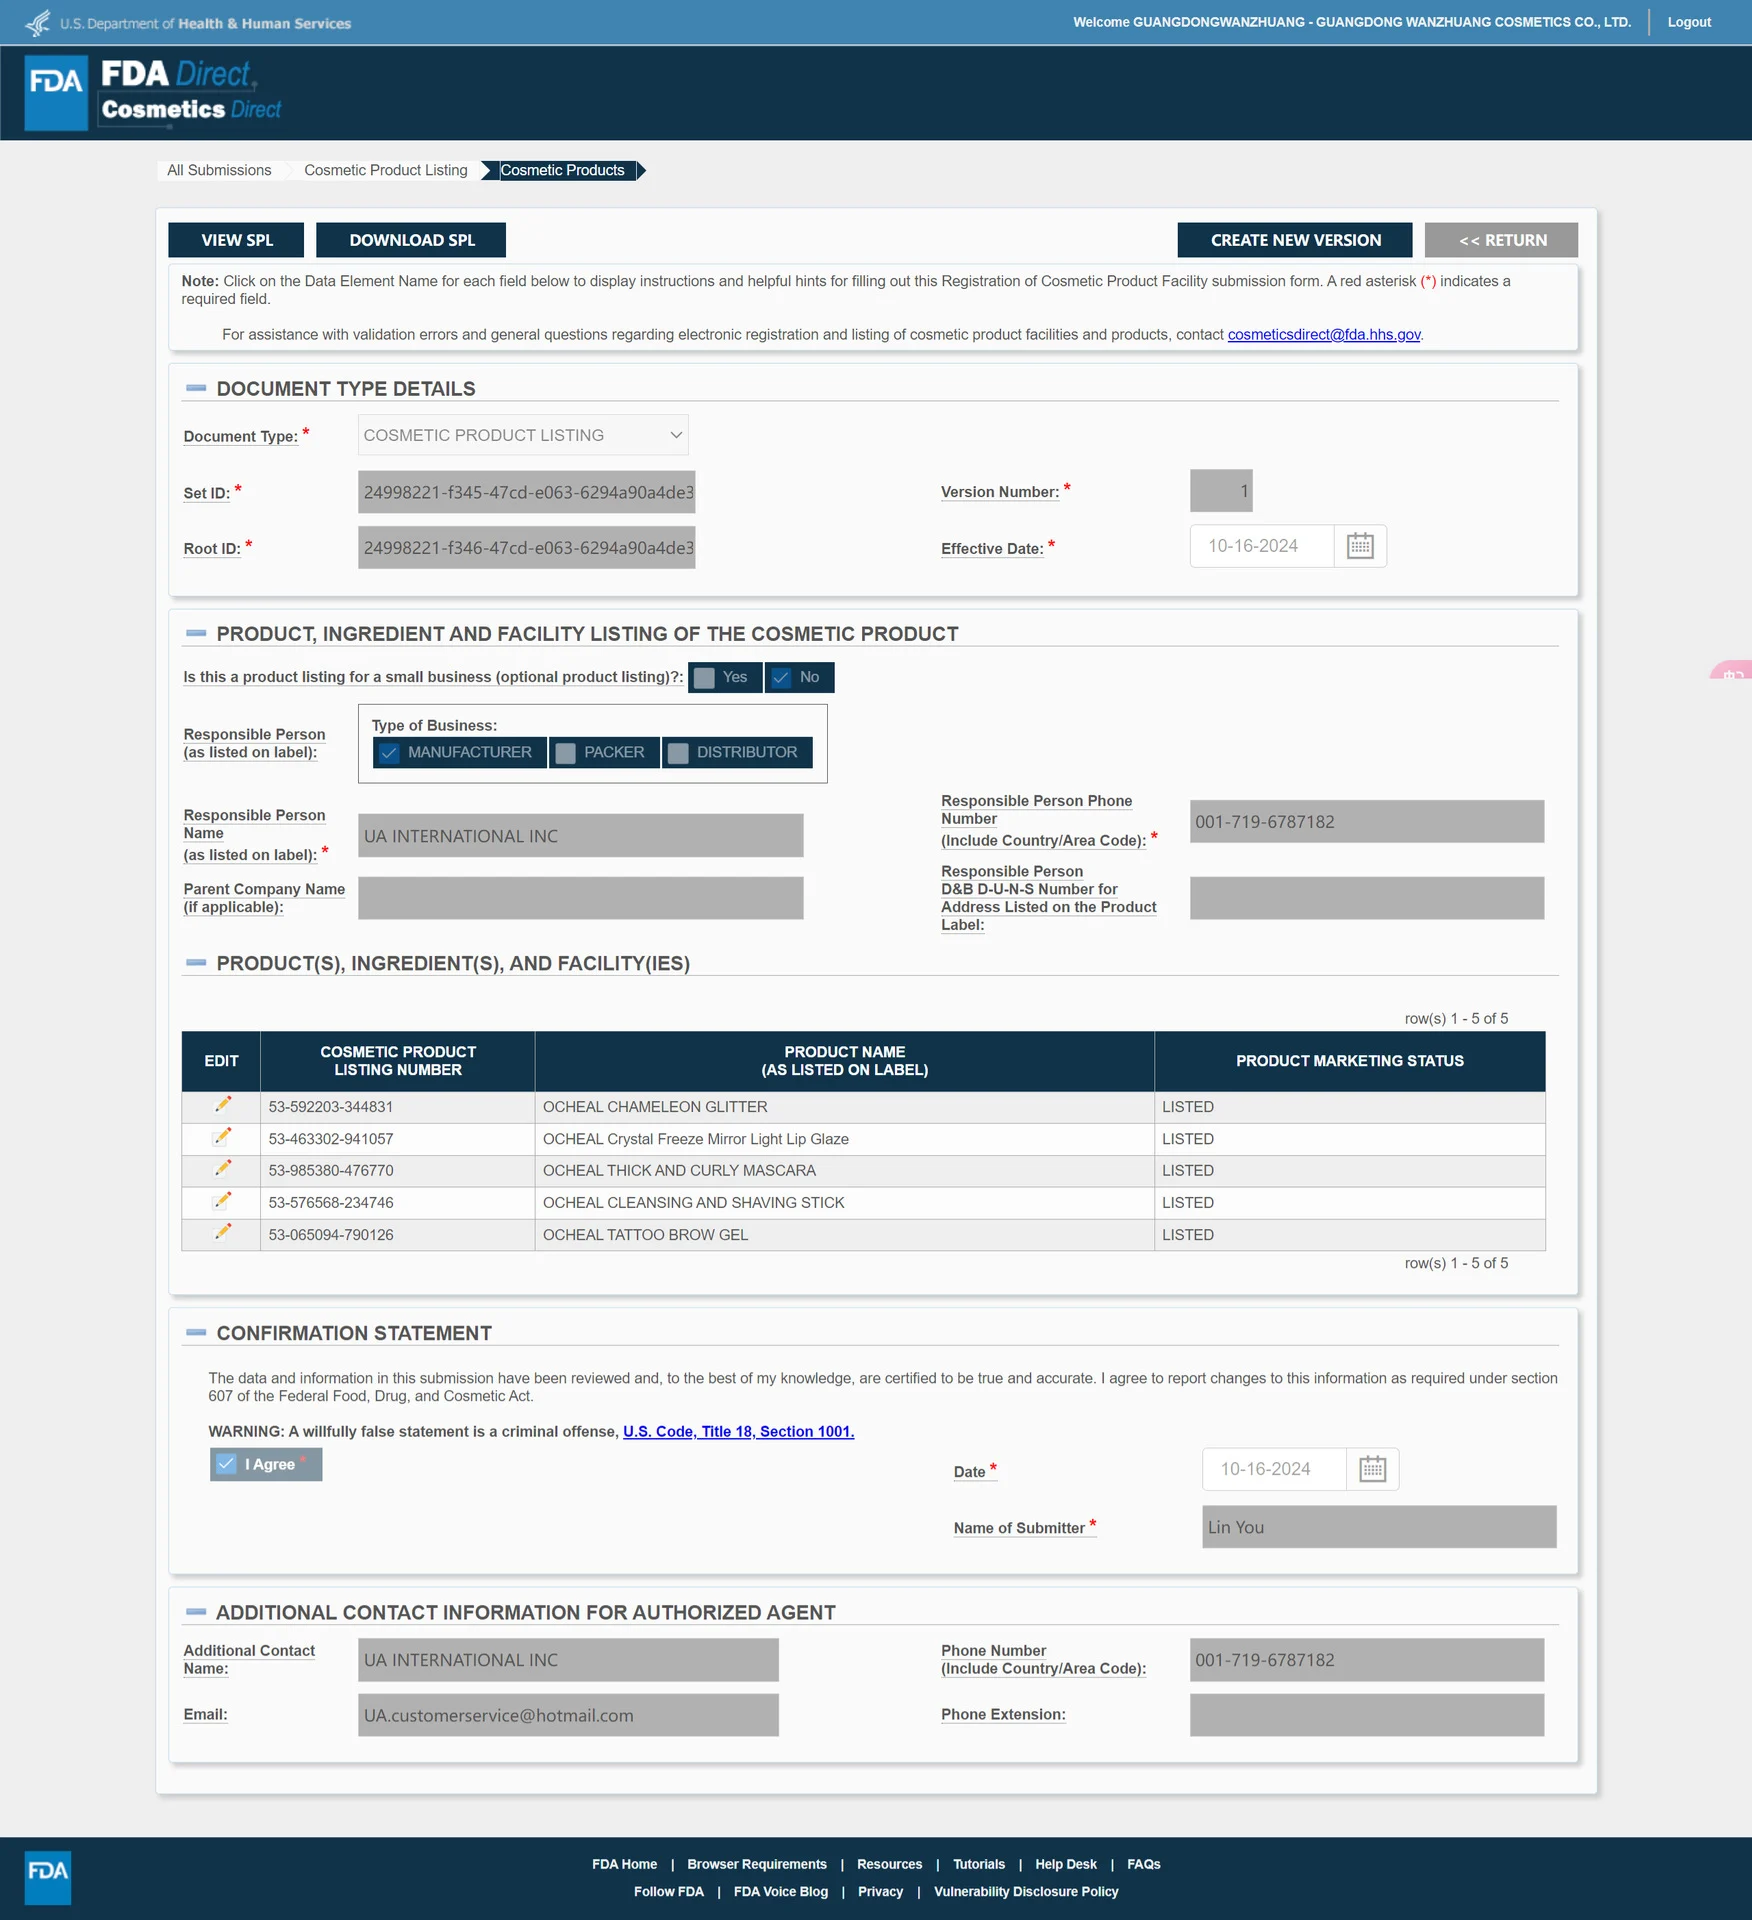Open the Privacy footer link
The image size is (1752, 1920).
[x=880, y=1891]
